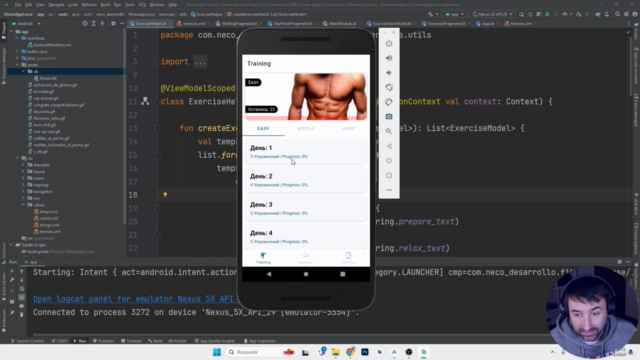
Task: Raise volume in emulator side toolbar
Action: coord(389,58)
